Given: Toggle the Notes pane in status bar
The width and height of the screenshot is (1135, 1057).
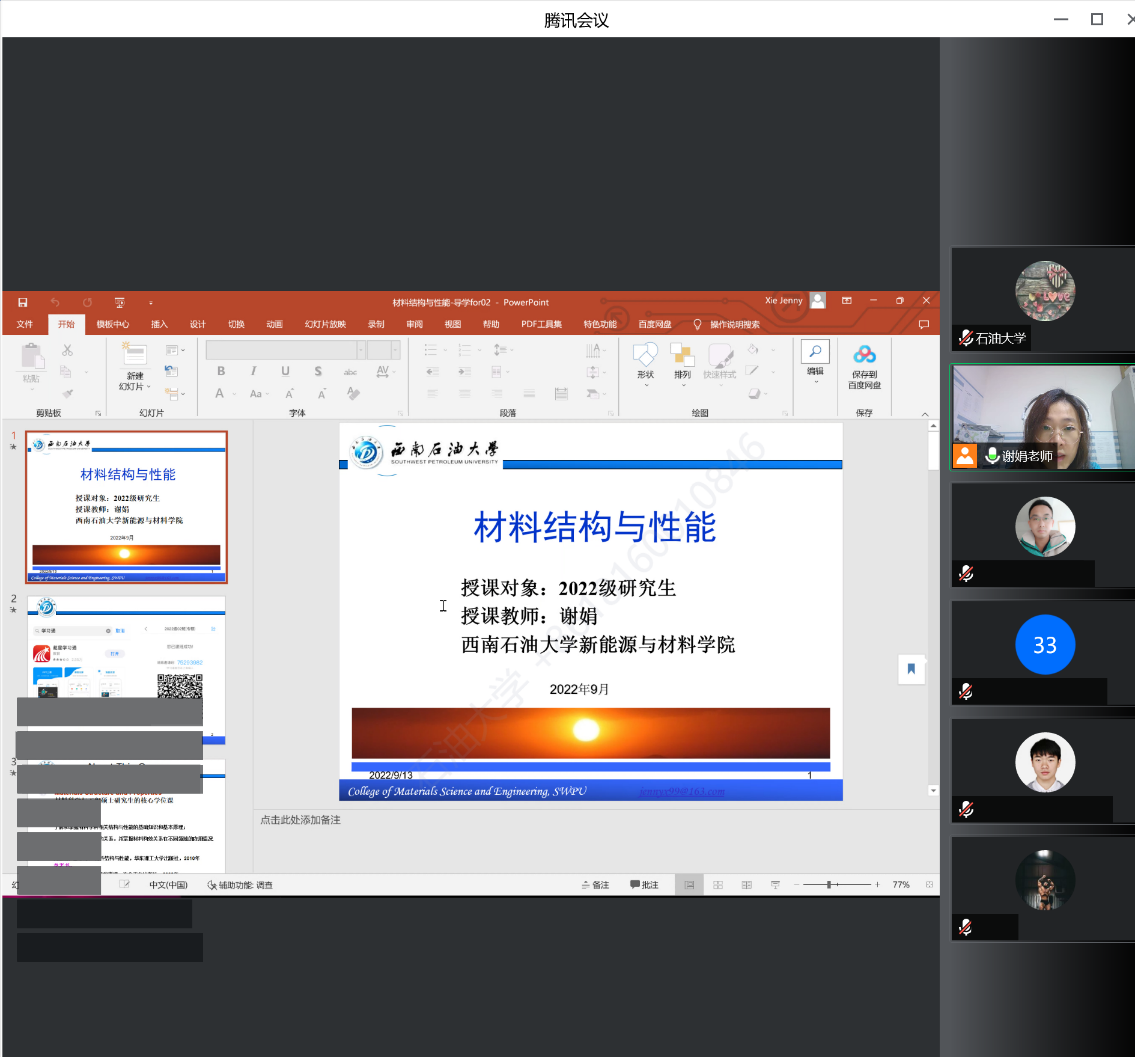Looking at the screenshot, I should point(594,885).
